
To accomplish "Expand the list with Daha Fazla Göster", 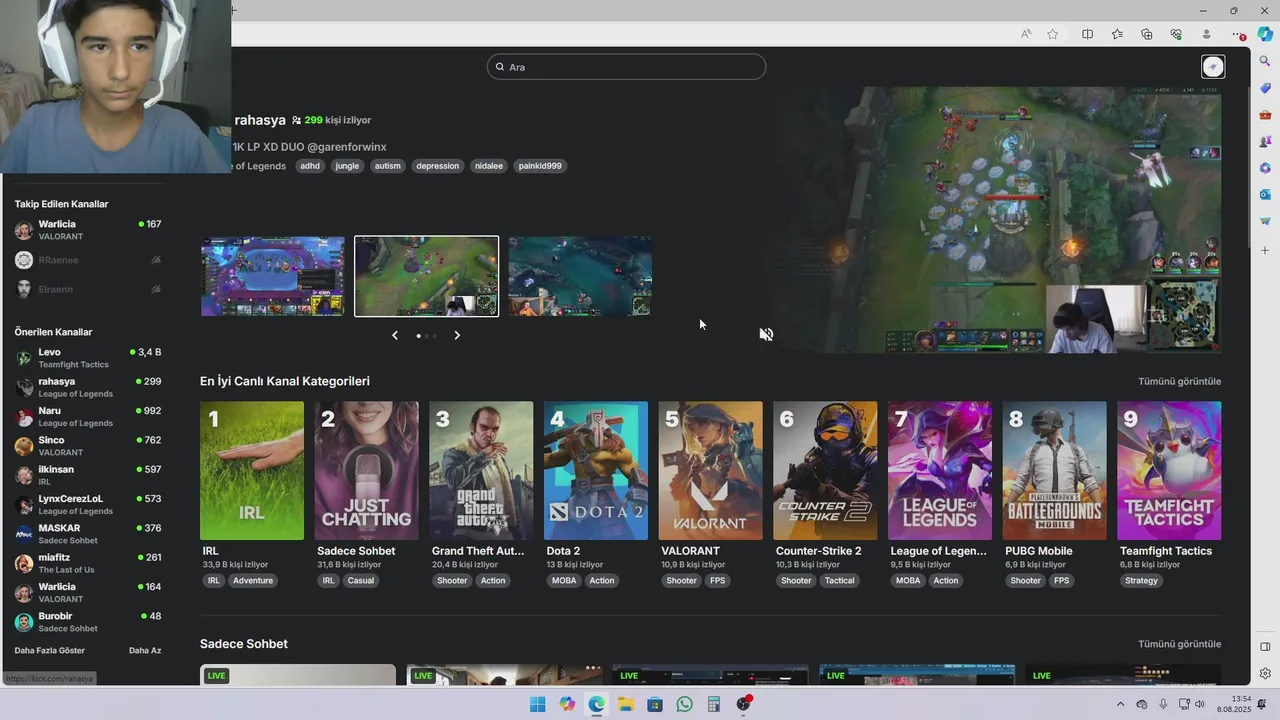I will point(50,650).
